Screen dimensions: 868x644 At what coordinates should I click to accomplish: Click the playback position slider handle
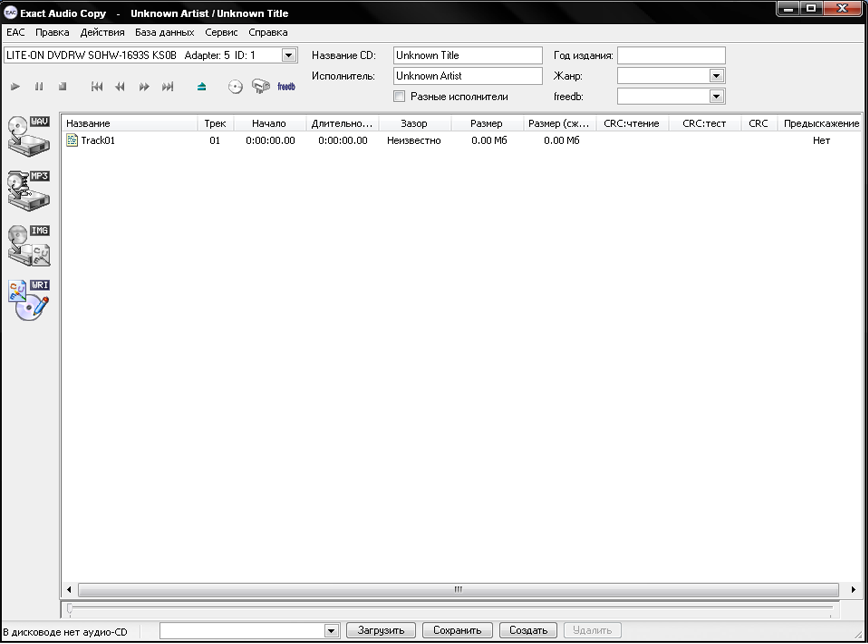[x=69, y=609]
